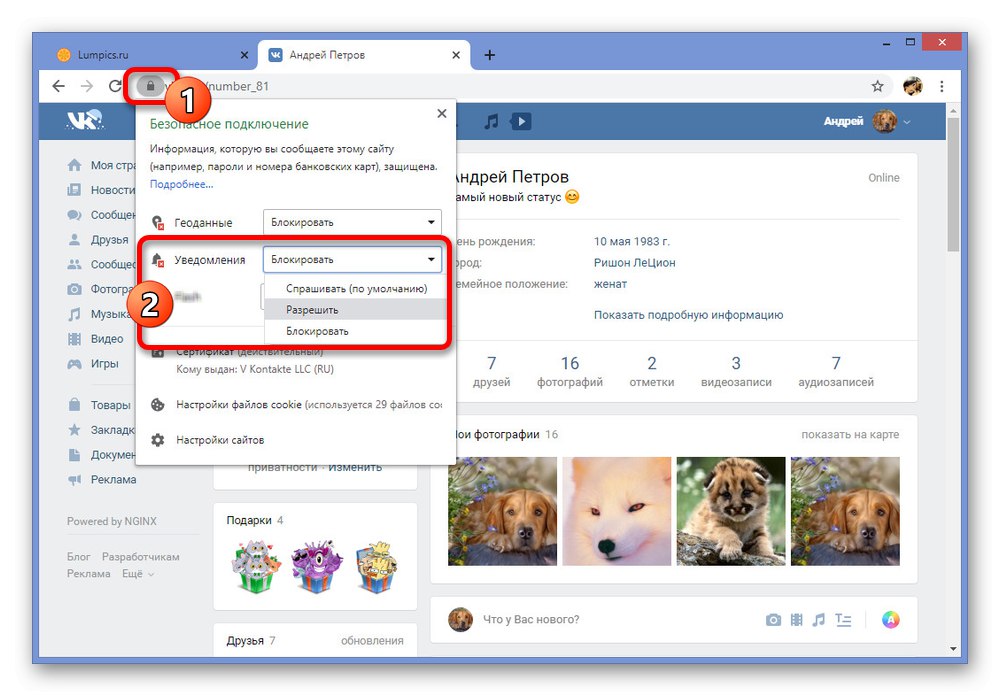Open cat gift thumbnail in Подарки
Image resolution: width=1000 pixels, height=696 pixels.
[x=256, y=566]
